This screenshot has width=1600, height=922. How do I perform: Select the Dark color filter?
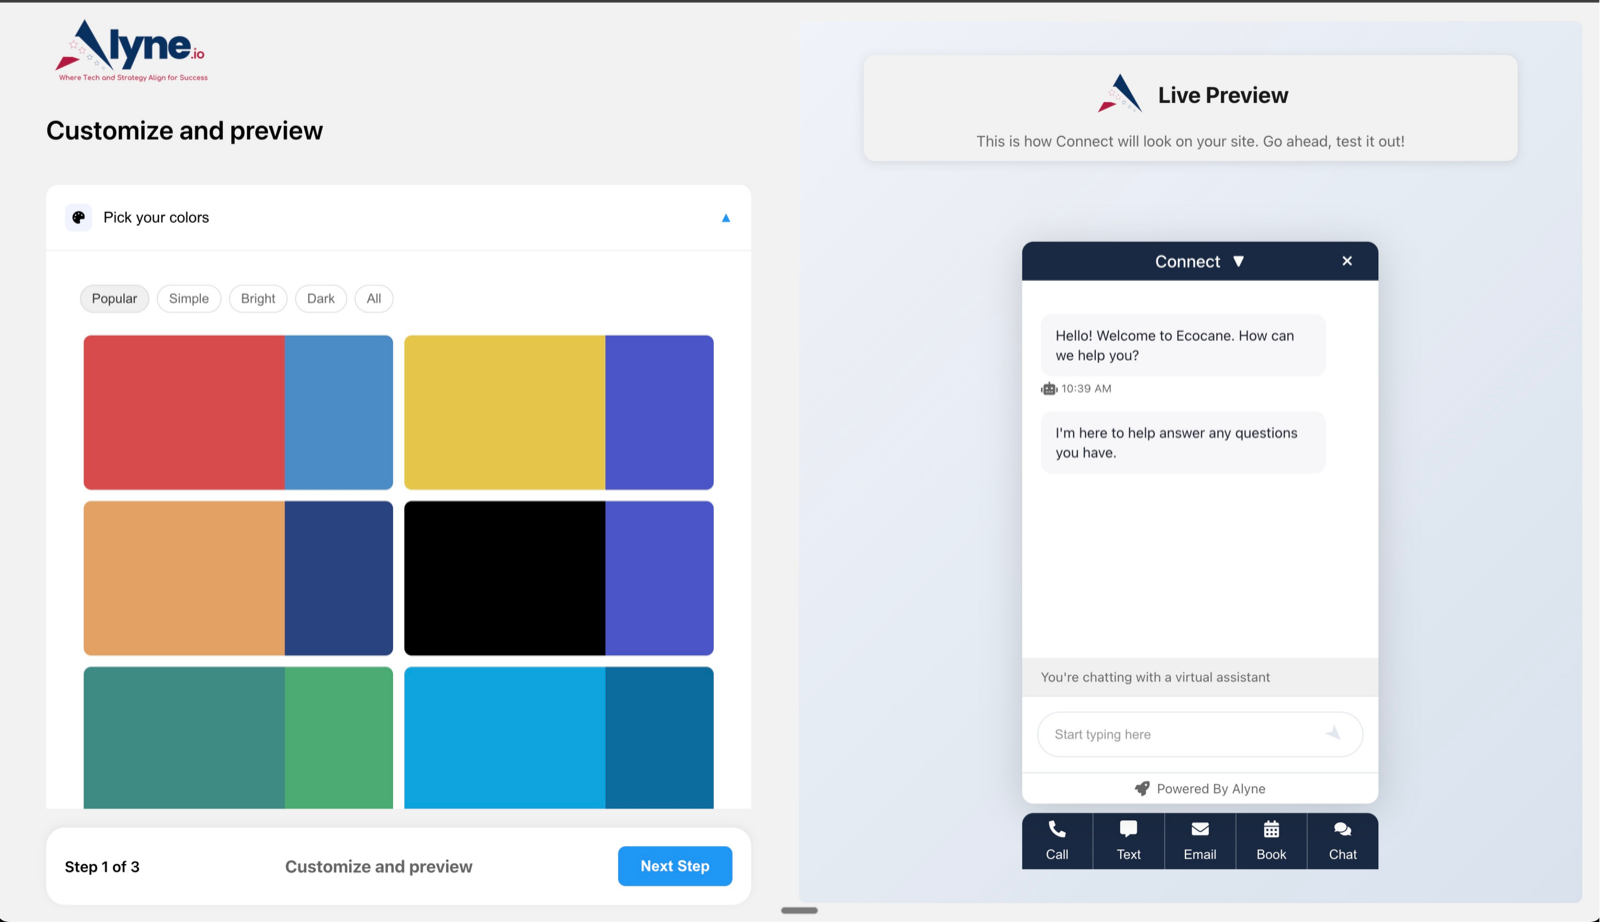[321, 298]
